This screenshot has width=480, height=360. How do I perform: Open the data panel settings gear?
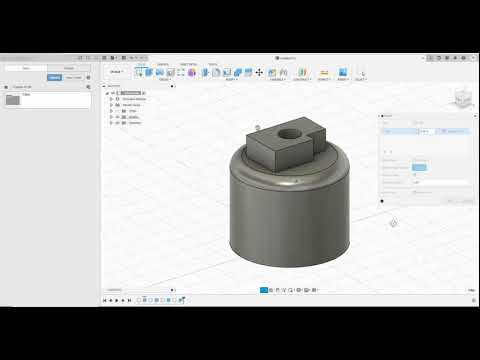click(x=88, y=78)
